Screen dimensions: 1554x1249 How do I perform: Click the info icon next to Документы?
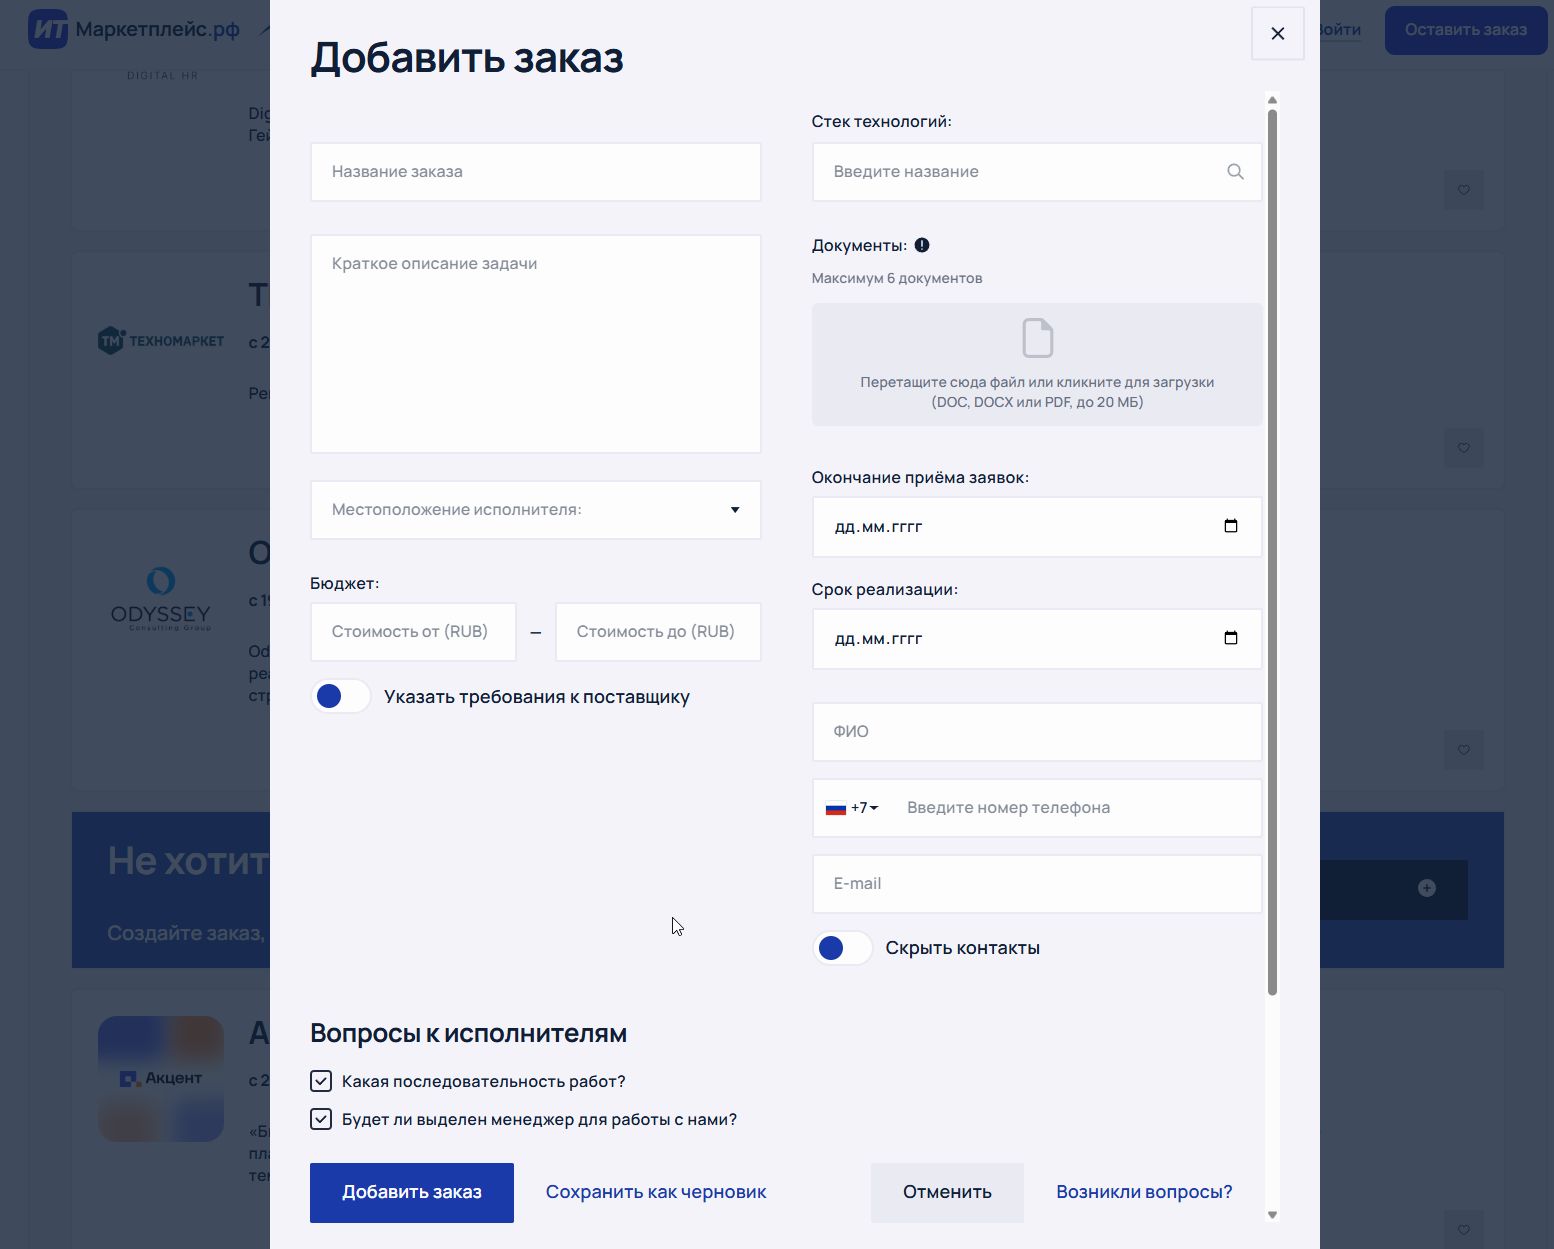pos(923,244)
